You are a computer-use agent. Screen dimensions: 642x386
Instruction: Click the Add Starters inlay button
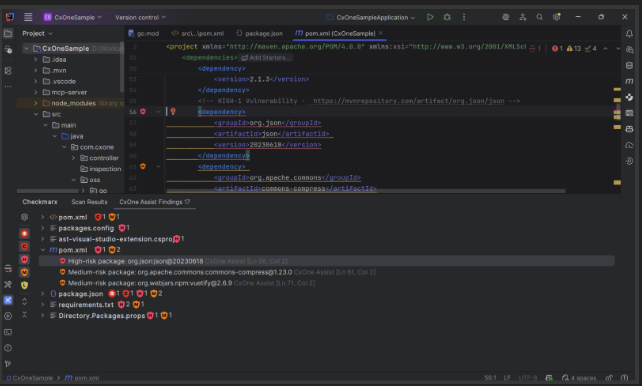pyautogui.click(x=266, y=58)
